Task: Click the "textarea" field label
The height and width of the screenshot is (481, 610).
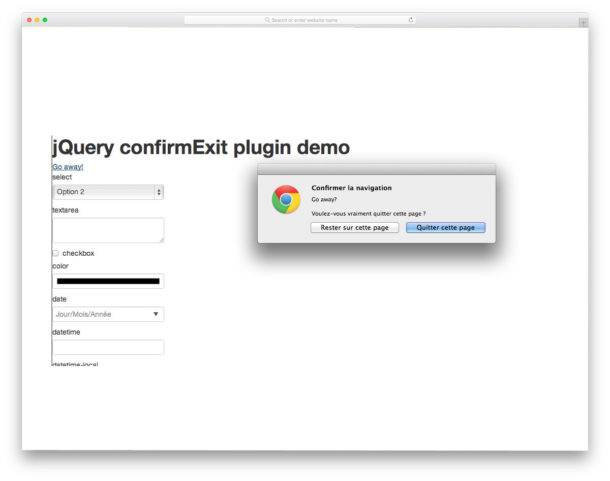Action: click(65, 210)
